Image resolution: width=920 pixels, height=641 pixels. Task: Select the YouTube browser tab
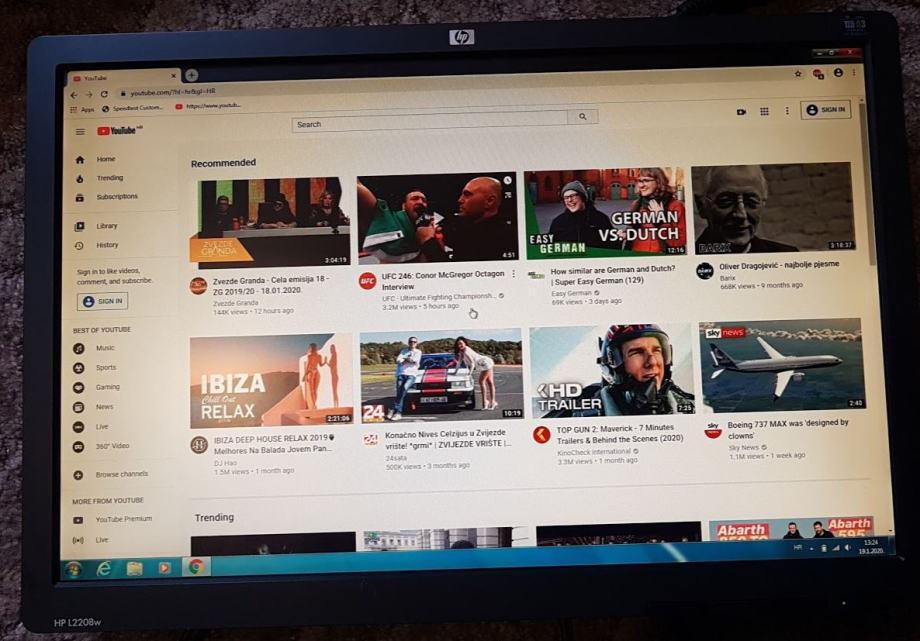coord(123,77)
